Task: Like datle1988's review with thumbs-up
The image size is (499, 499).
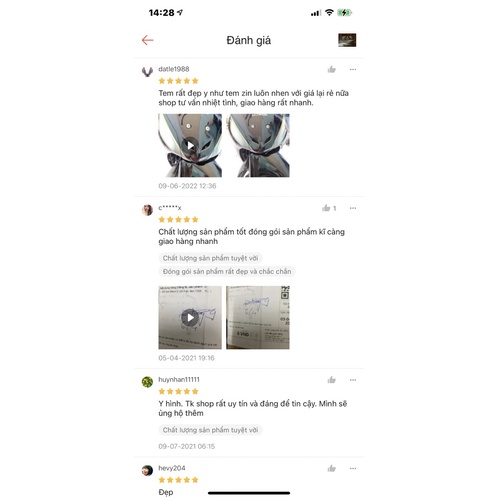Action: pyautogui.click(x=331, y=69)
